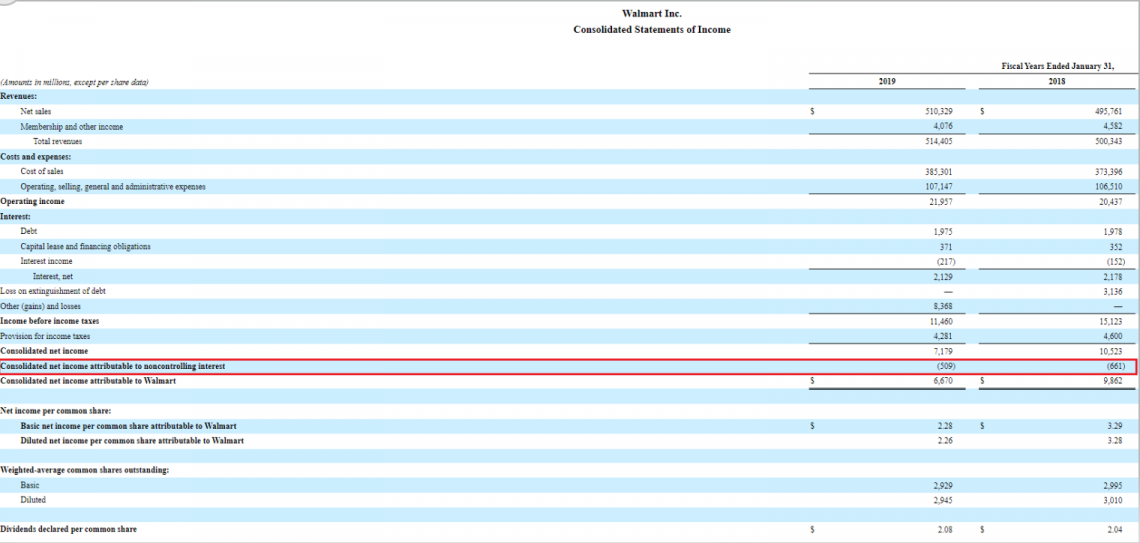Click the Dividends declared per common share label
The image size is (1140, 543).
tap(69, 529)
